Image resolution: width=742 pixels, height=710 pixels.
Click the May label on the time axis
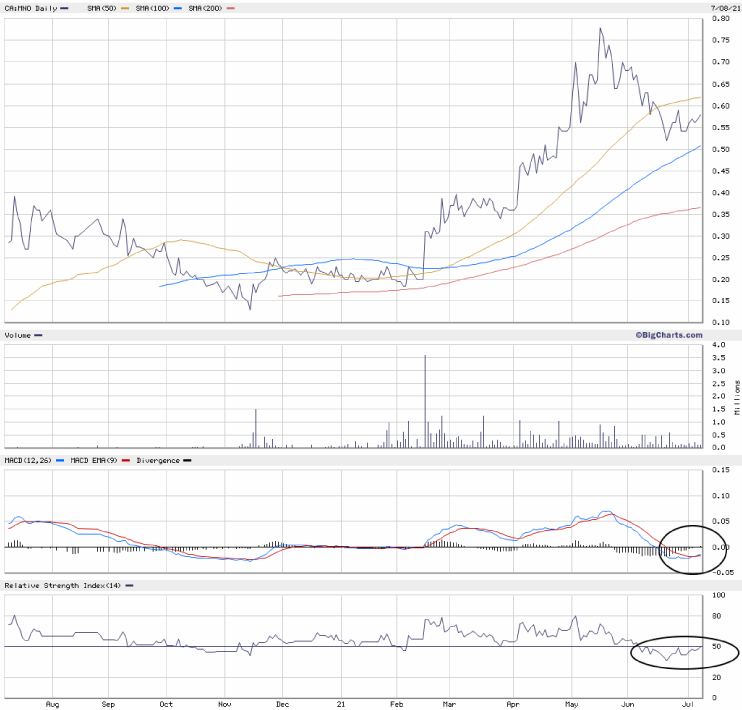571,703
